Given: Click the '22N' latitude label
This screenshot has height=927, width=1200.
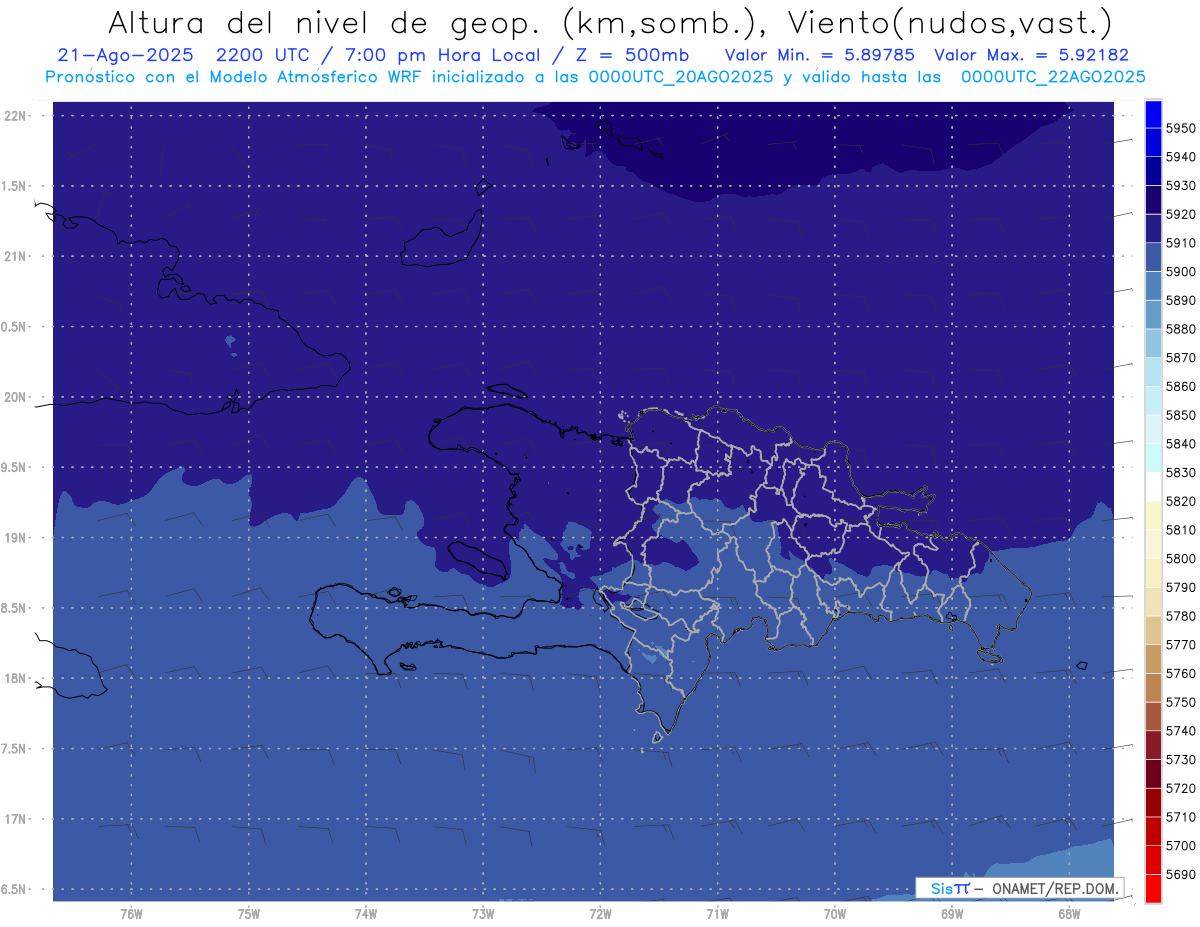Looking at the screenshot, I should tap(15, 116).
